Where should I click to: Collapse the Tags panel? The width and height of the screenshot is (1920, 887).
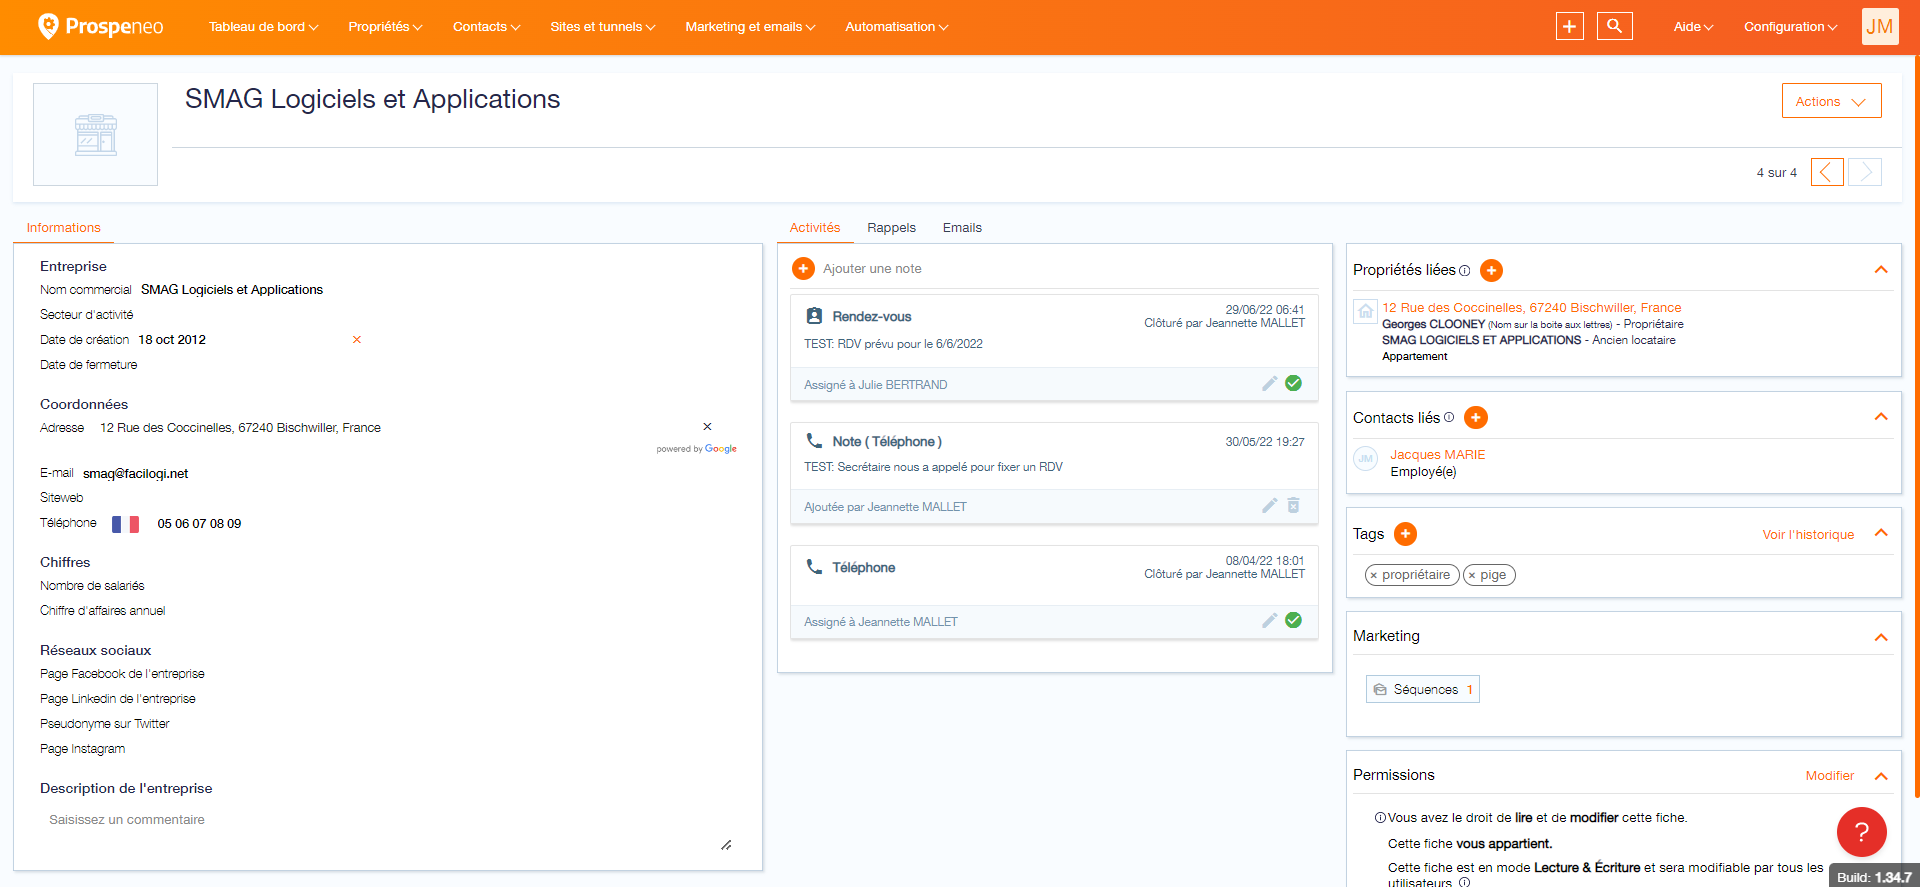(x=1881, y=533)
